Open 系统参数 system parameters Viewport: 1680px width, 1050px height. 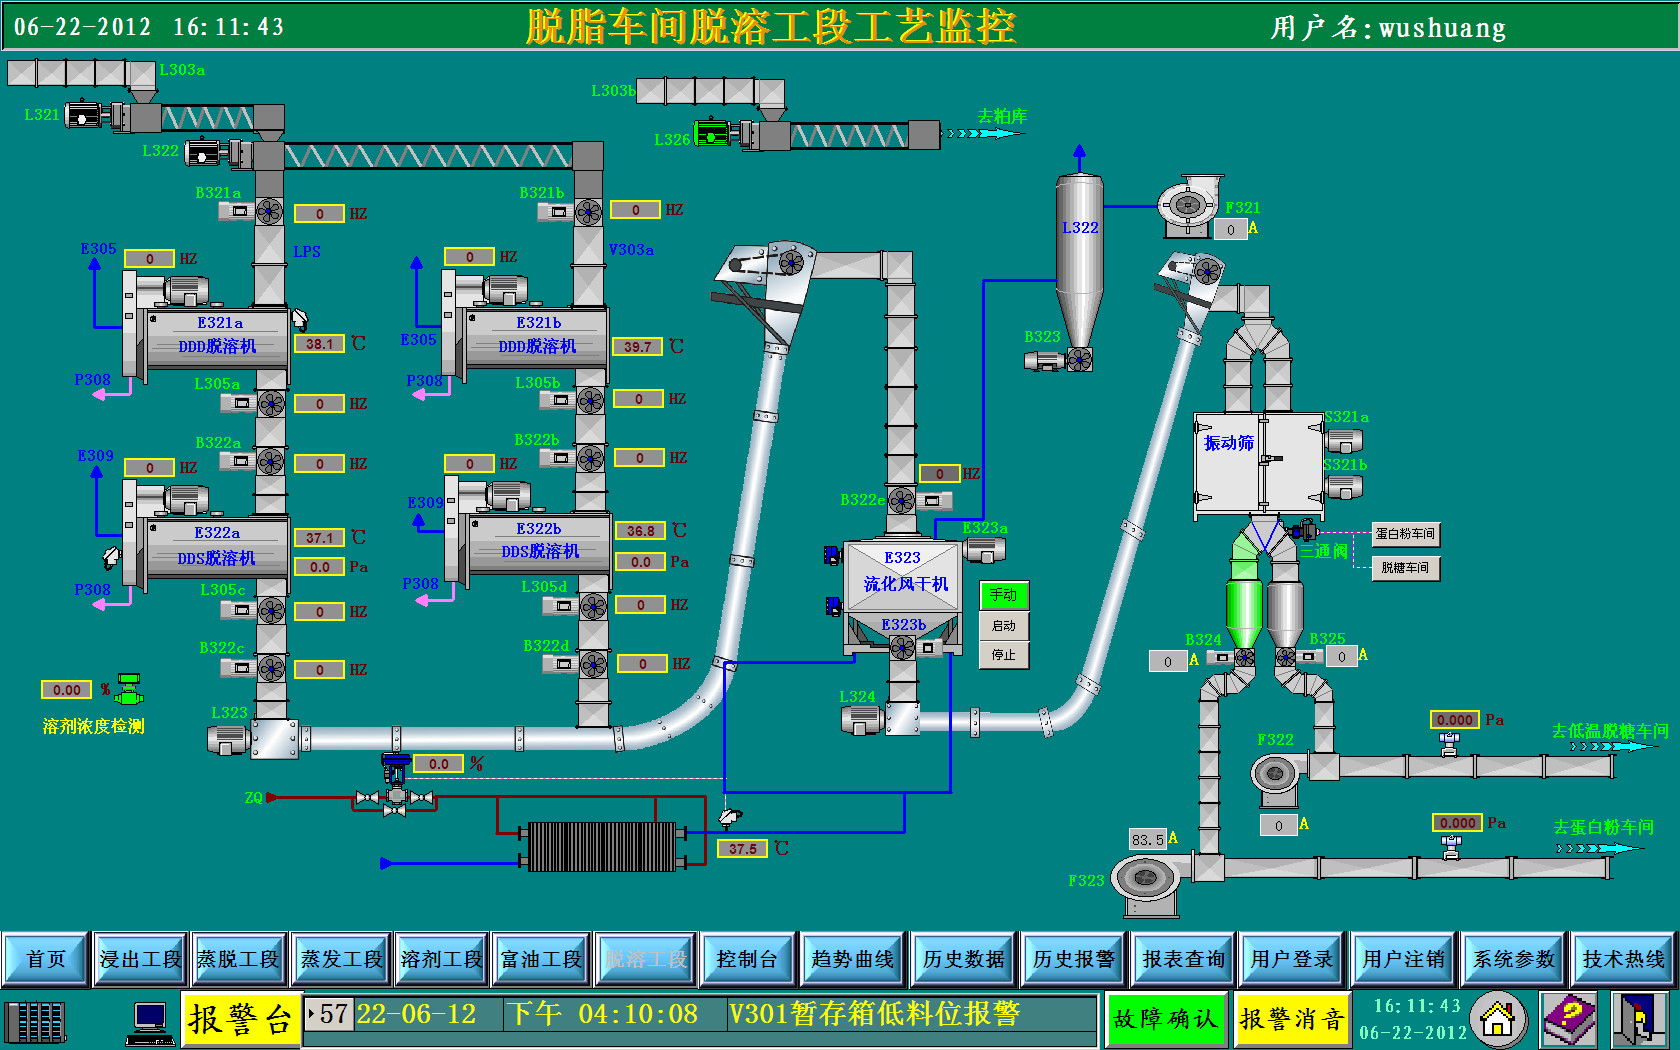click(1514, 959)
